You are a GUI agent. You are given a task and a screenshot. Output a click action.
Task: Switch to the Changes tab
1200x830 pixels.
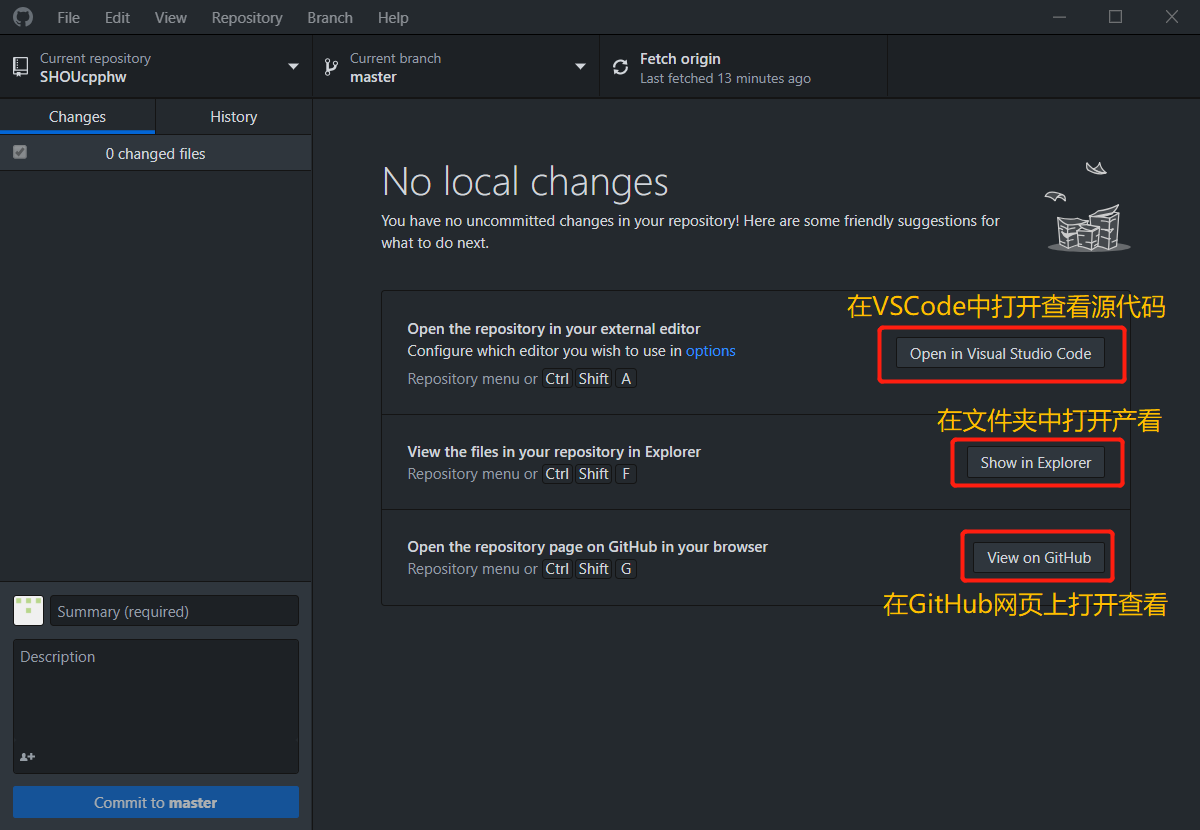pyautogui.click(x=77, y=117)
